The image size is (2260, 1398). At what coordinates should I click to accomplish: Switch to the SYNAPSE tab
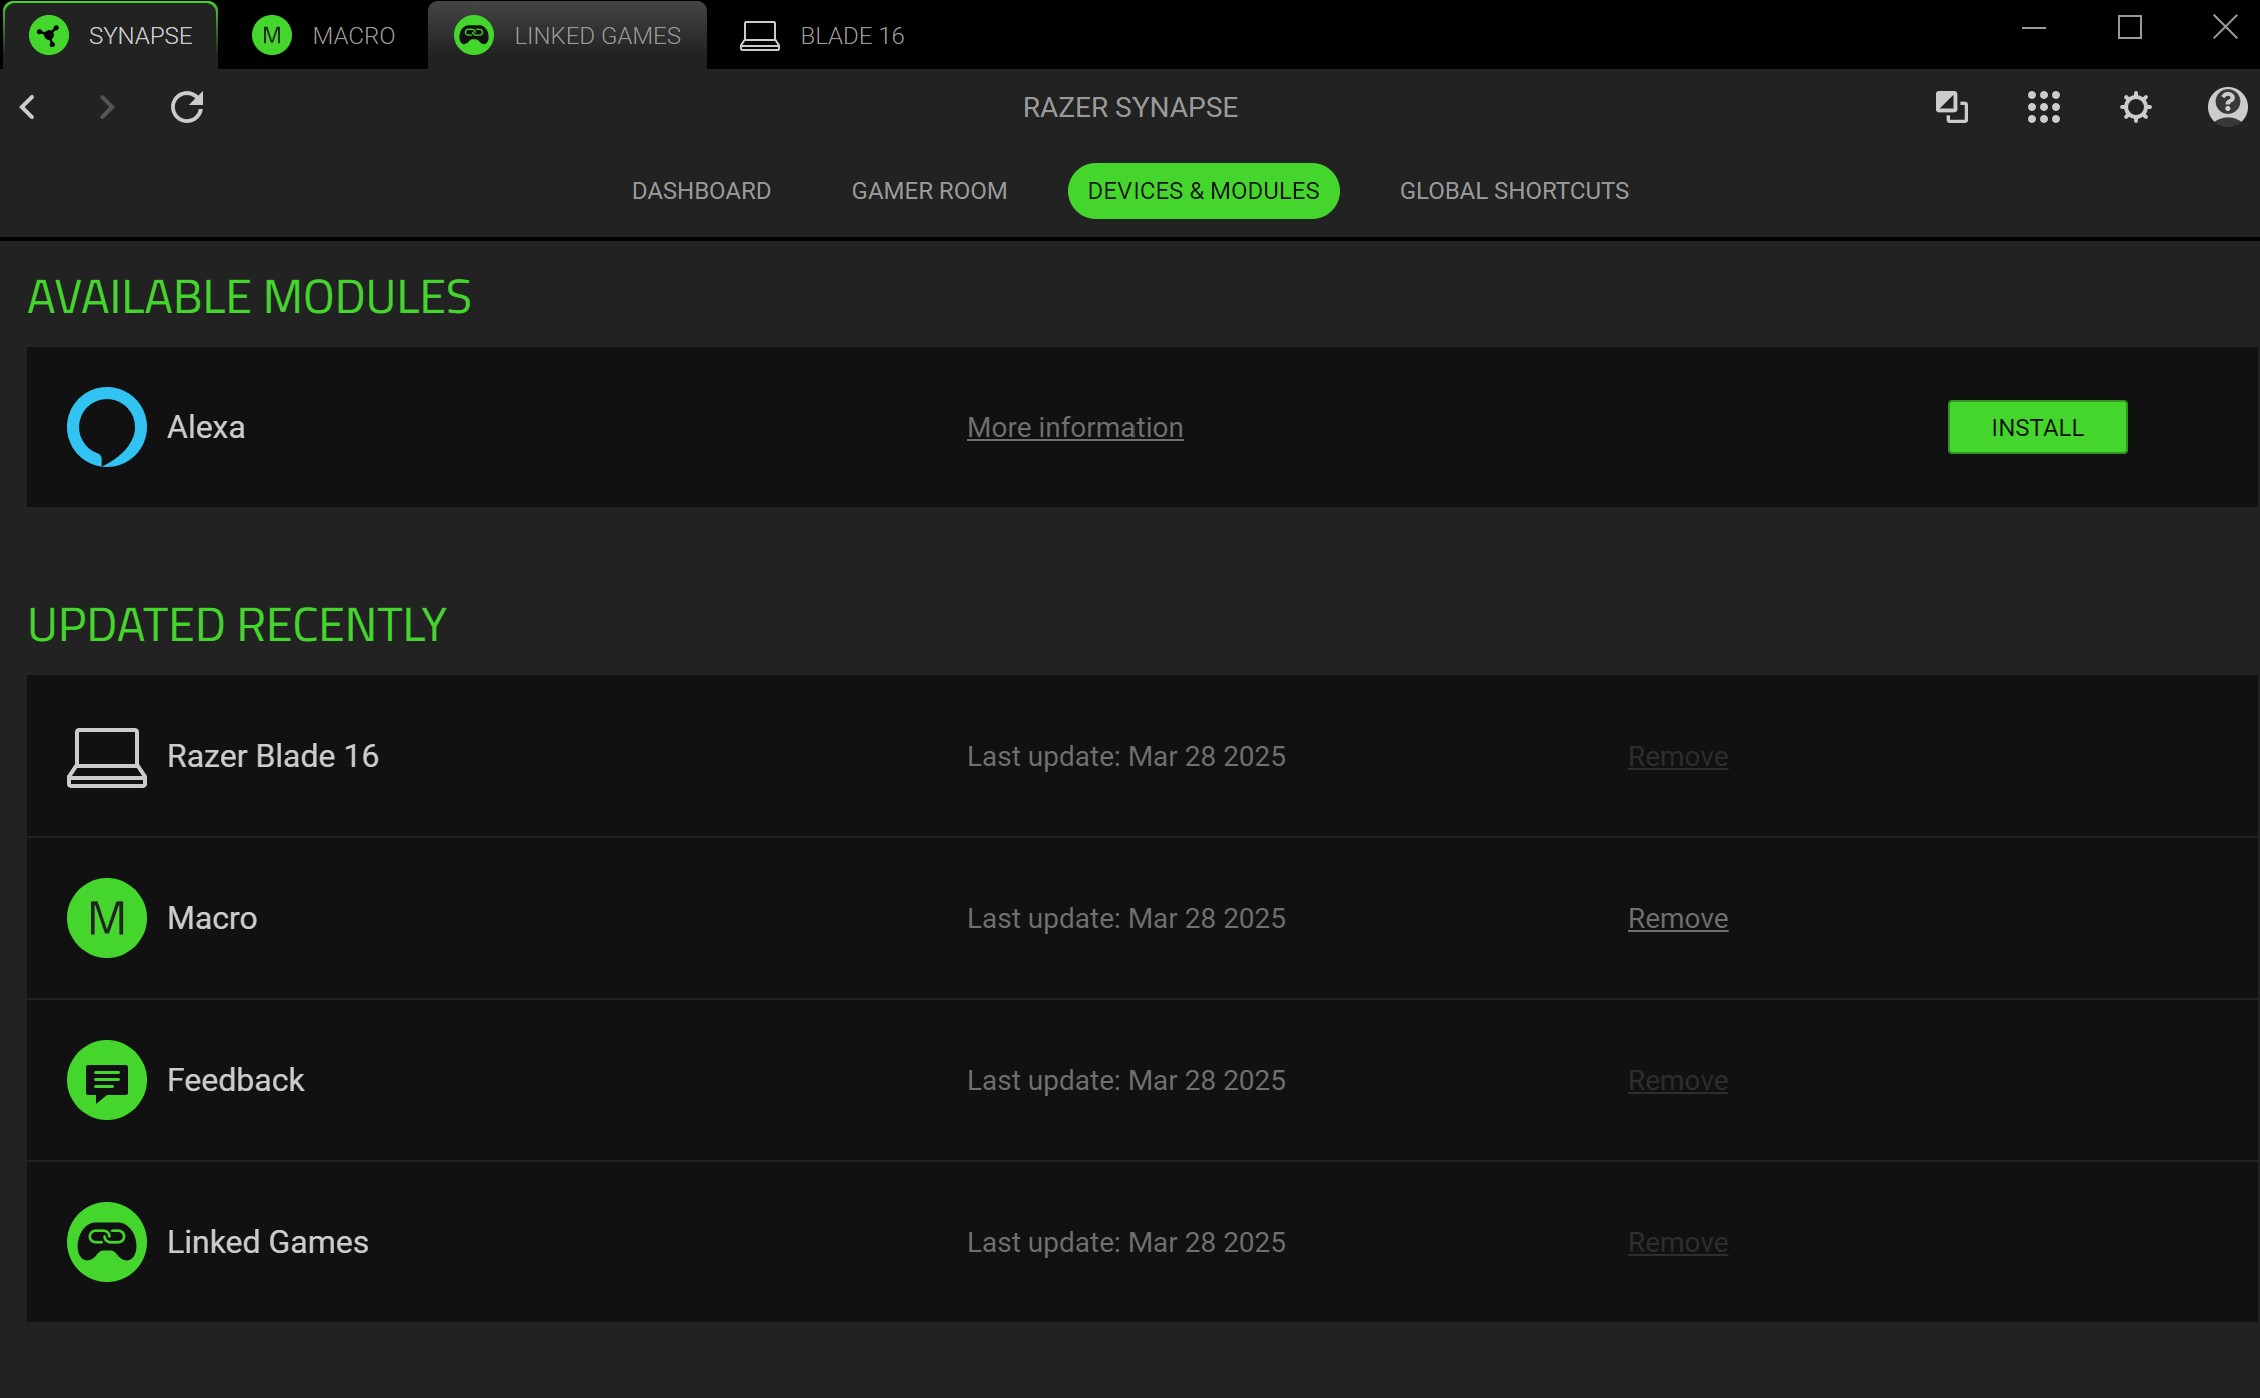point(110,36)
